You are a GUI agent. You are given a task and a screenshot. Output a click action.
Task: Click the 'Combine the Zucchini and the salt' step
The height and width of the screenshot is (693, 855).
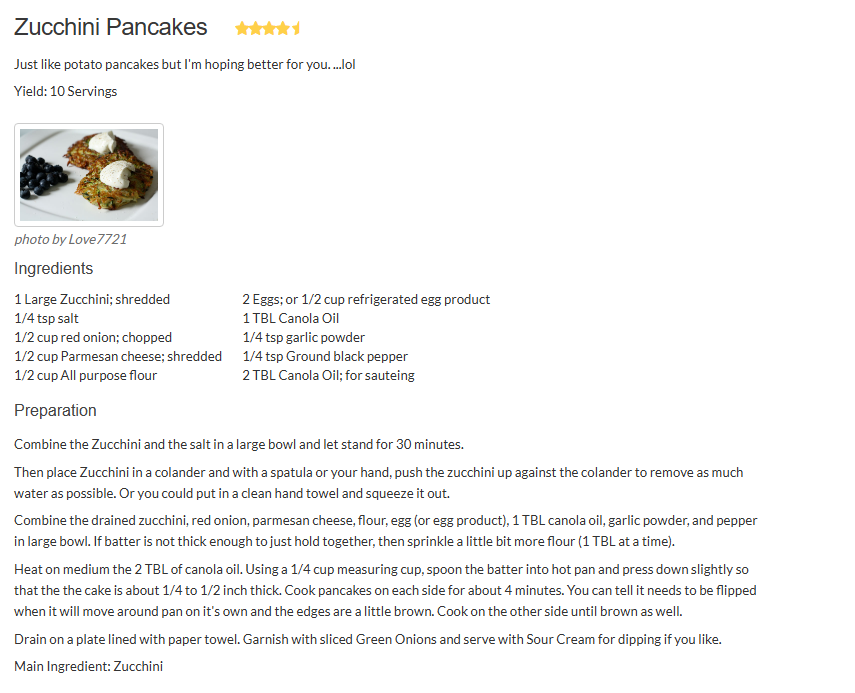coord(239,445)
